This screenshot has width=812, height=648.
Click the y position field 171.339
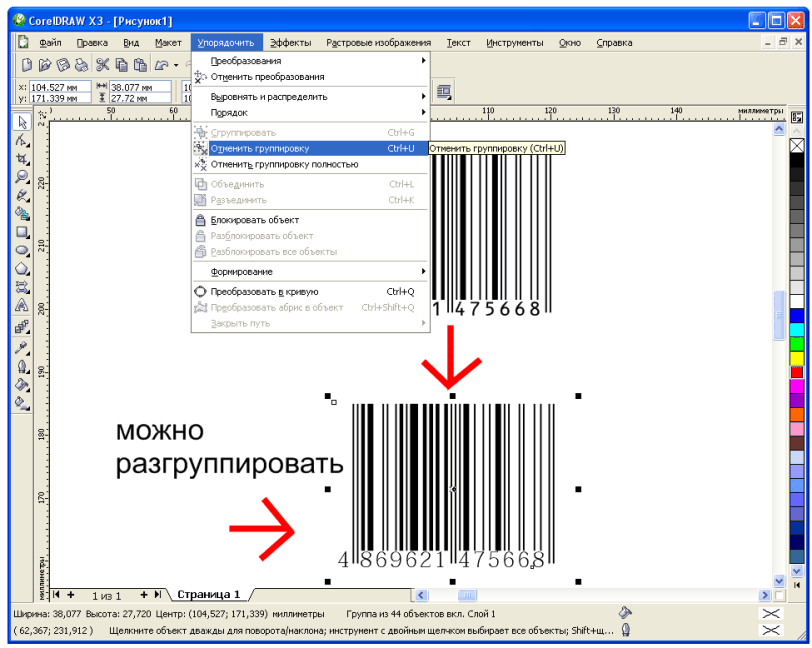pyautogui.click(x=60, y=98)
